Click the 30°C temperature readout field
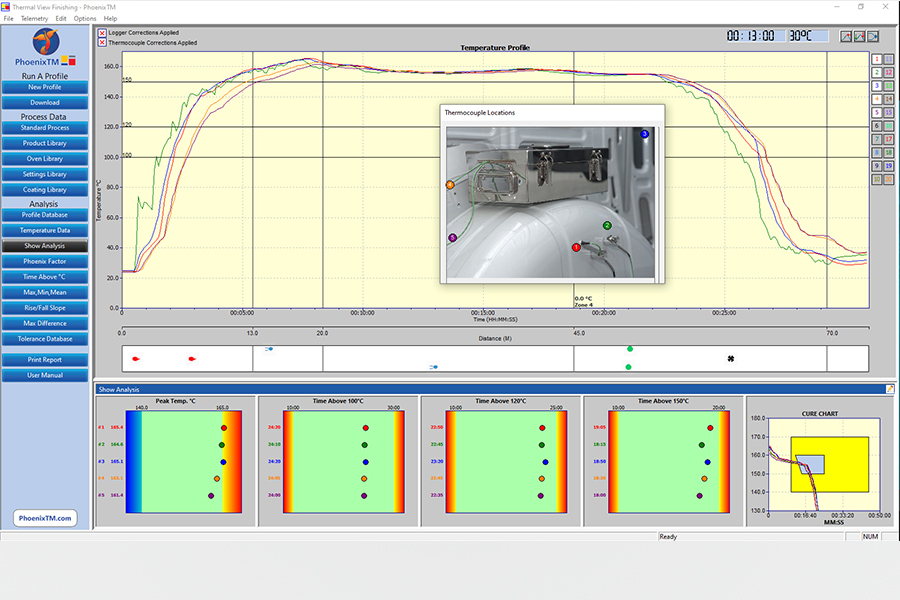 coord(809,36)
